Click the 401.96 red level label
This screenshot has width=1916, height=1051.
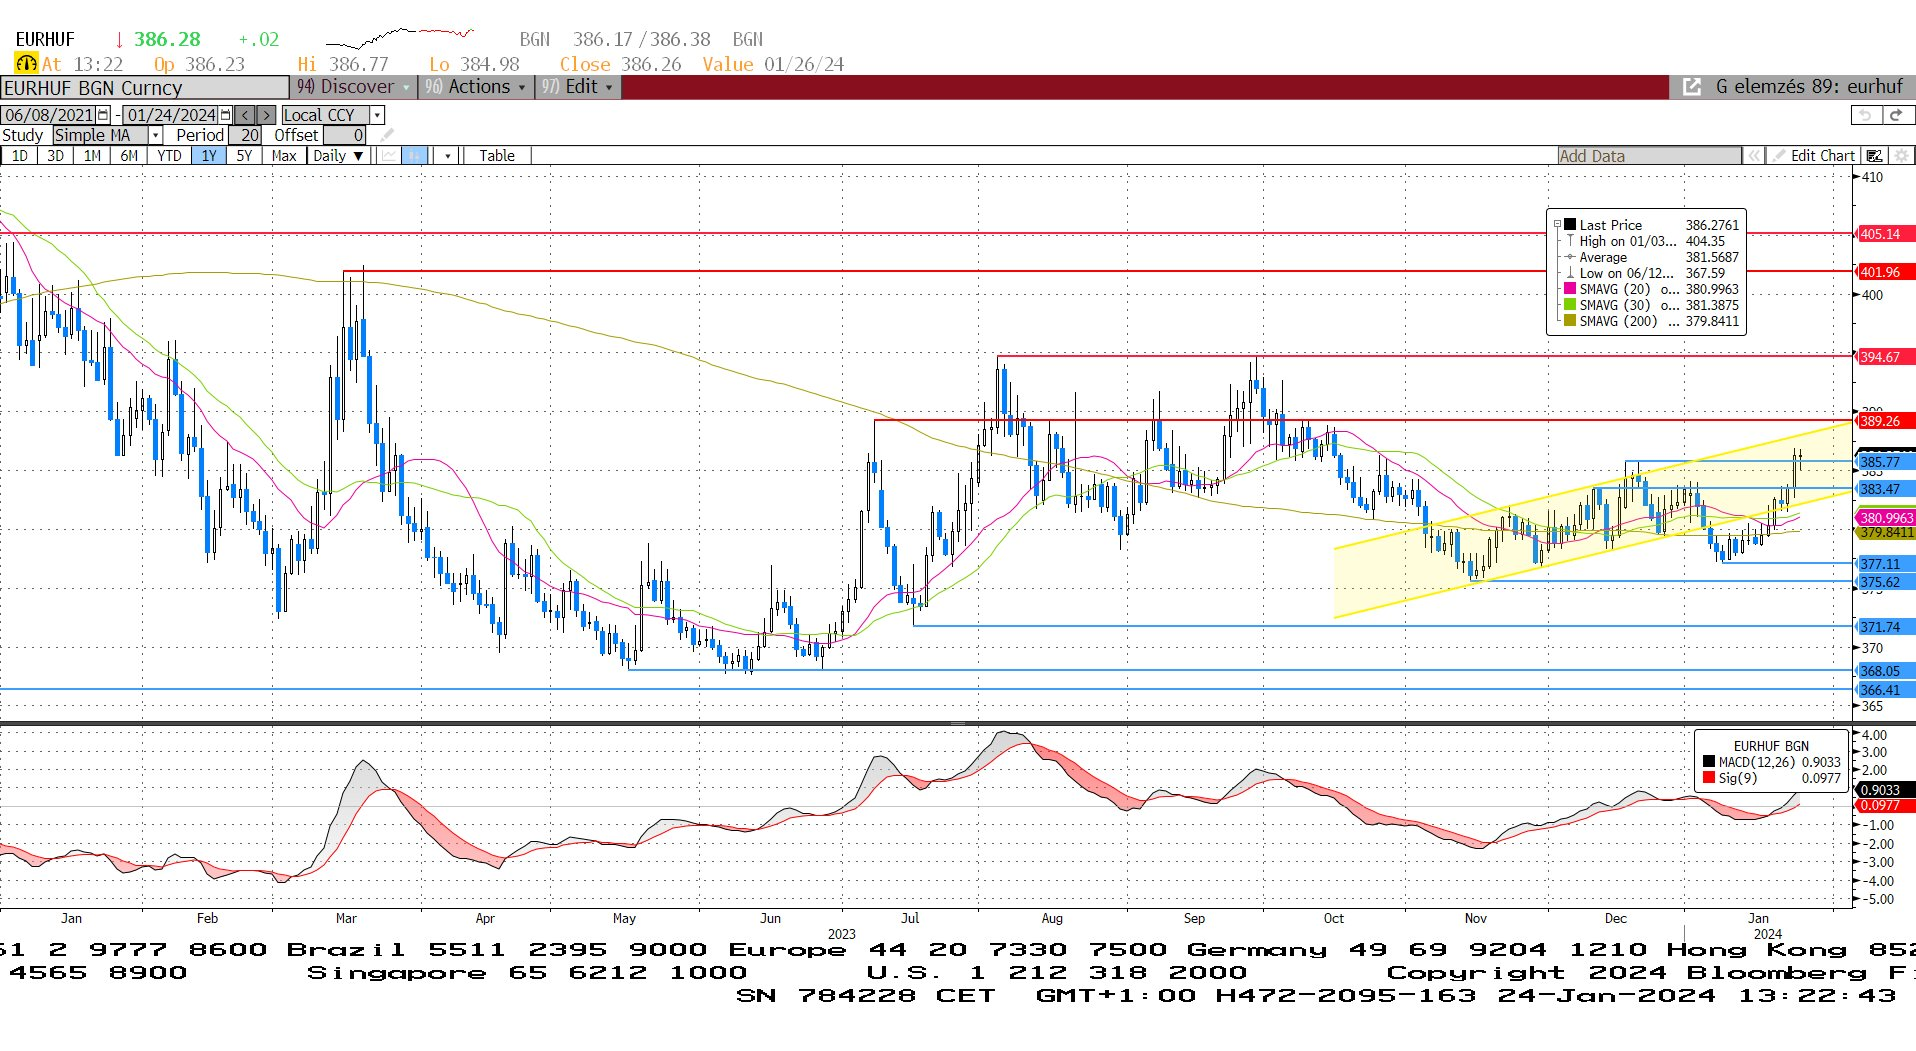click(1884, 272)
